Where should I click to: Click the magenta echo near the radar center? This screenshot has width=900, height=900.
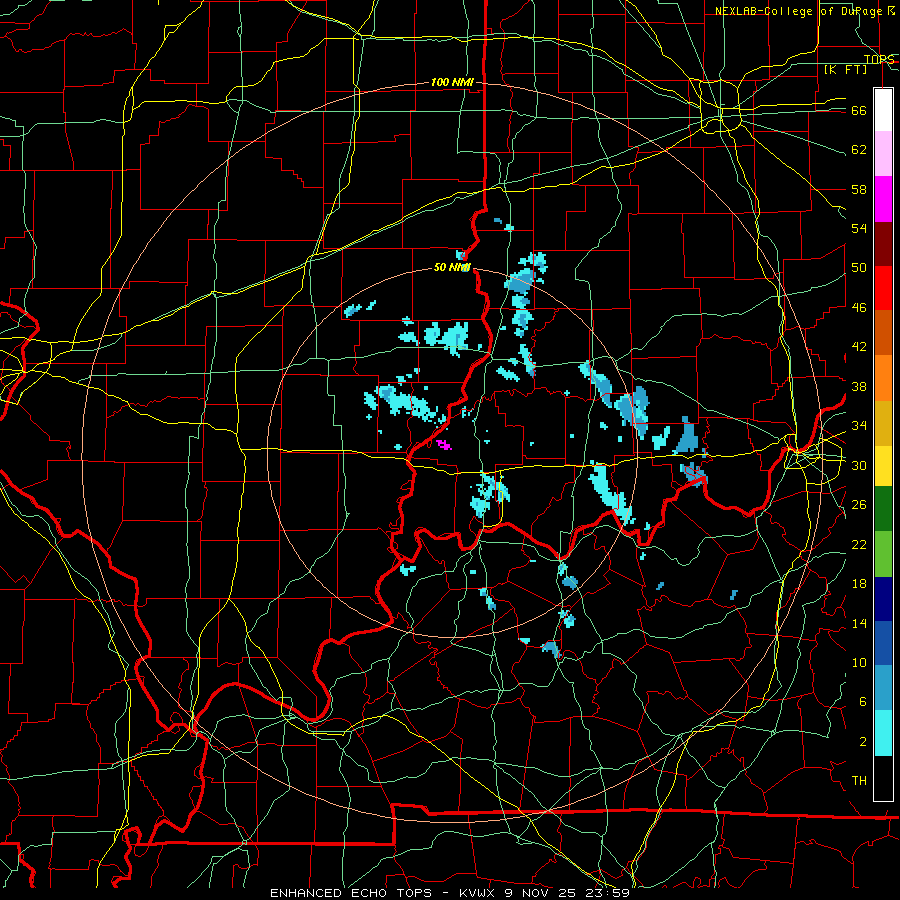(444, 444)
